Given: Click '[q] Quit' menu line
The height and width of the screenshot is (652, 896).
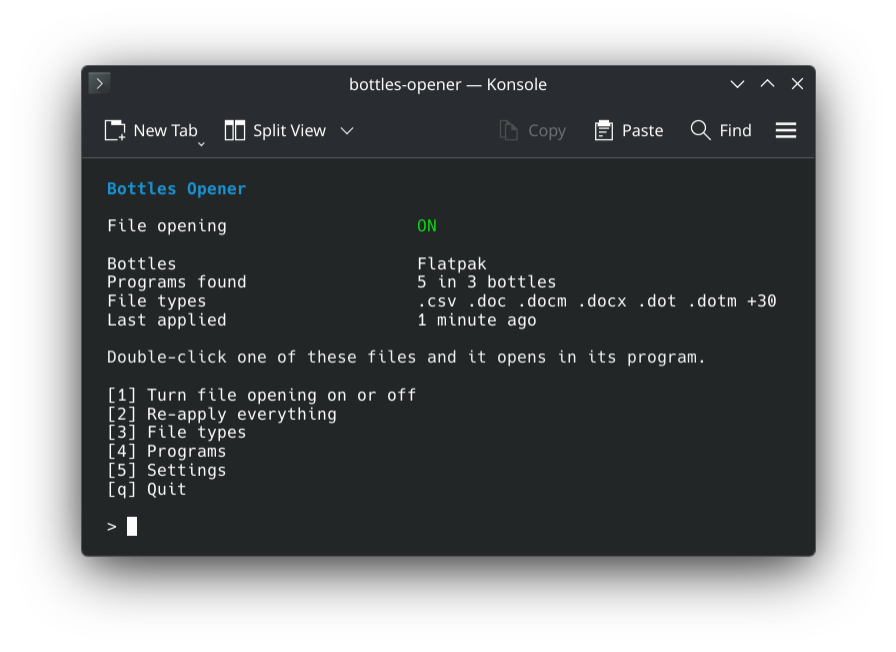Looking at the screenshot, I should [x=146, y=489].
